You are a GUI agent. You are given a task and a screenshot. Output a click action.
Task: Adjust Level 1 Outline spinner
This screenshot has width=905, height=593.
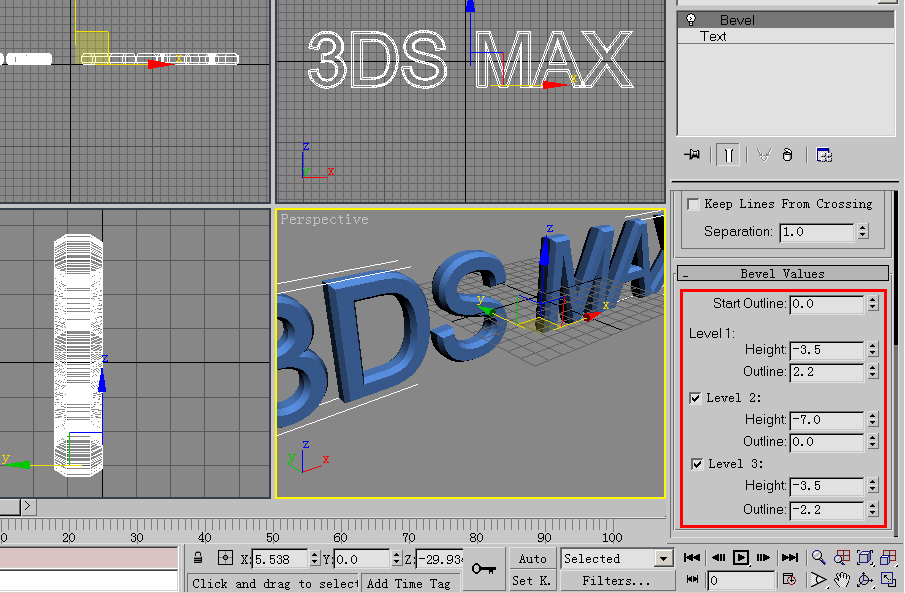[873, 371]
